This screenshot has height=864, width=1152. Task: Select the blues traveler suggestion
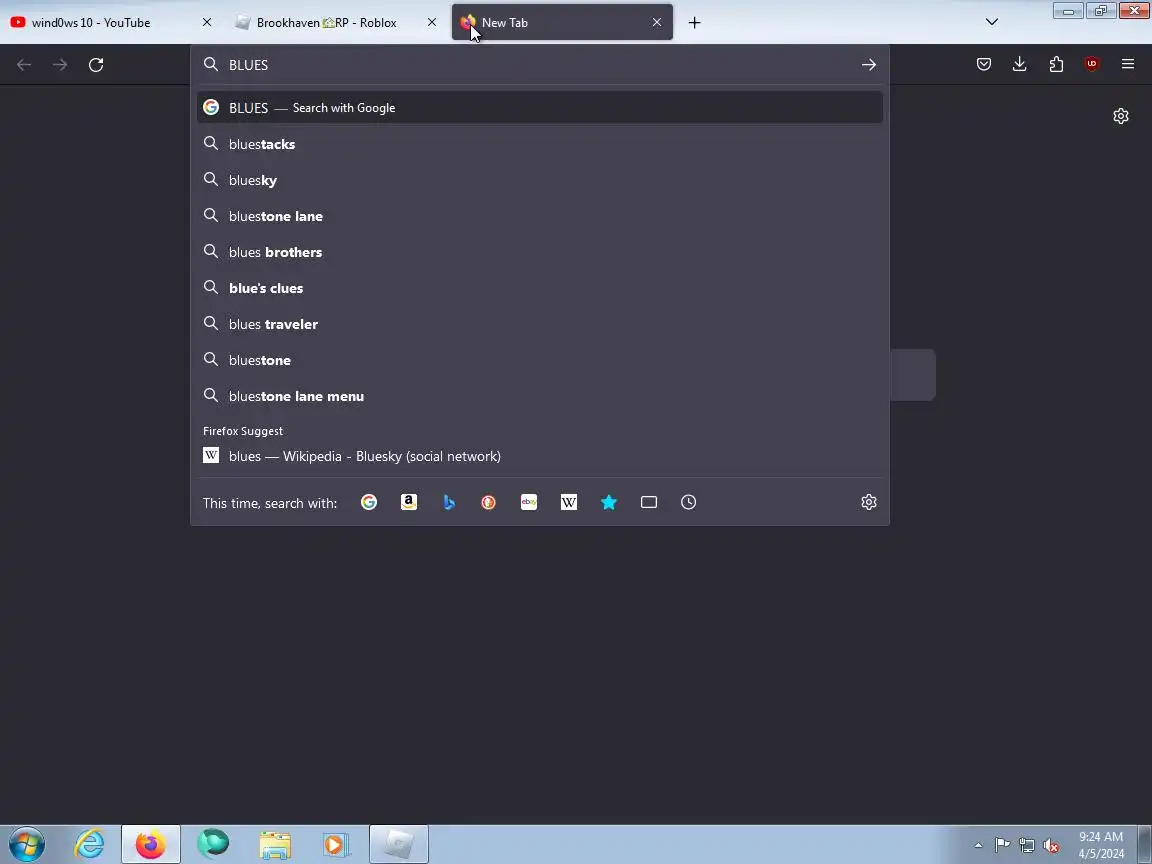(x=540, y=324)
